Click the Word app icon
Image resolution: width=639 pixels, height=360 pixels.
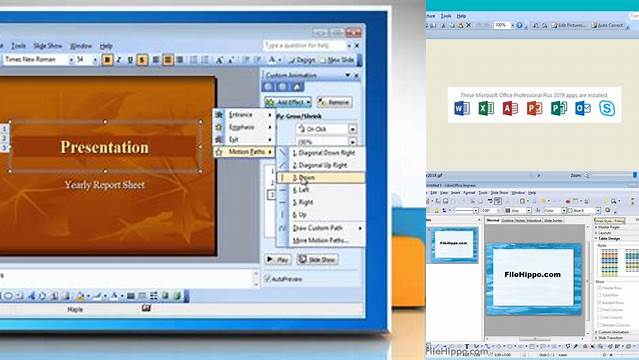coord(462,108)
